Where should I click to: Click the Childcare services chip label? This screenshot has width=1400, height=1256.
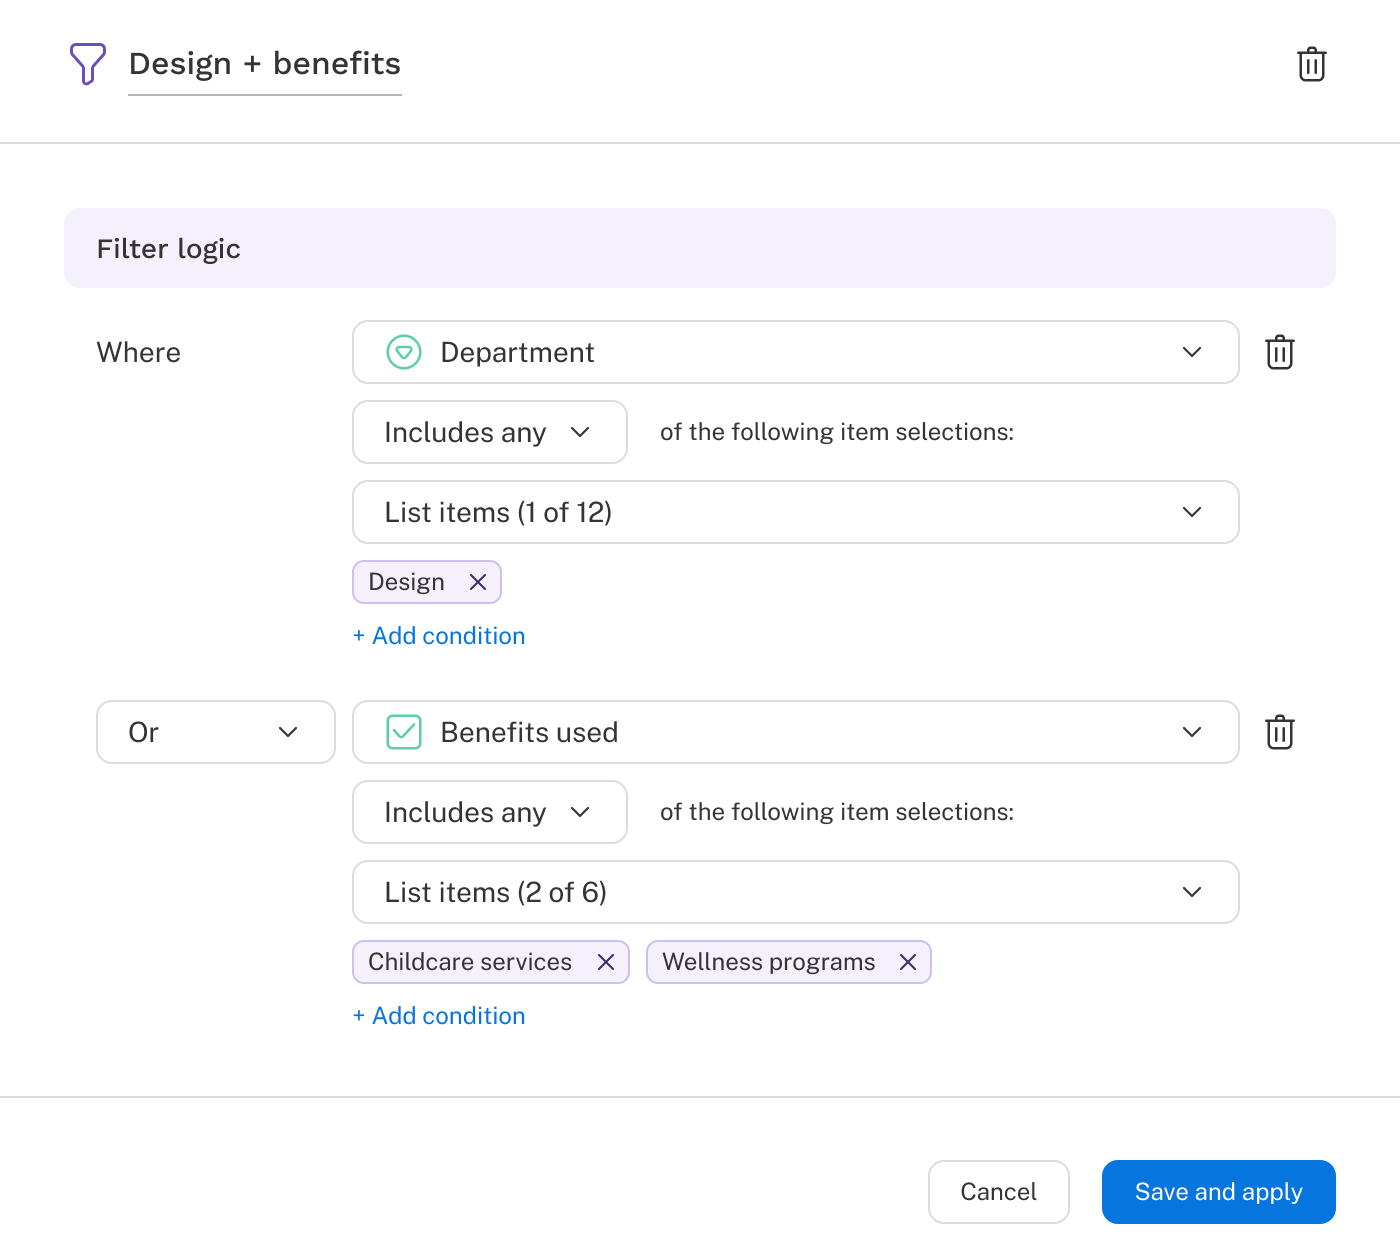coord(470,962)
